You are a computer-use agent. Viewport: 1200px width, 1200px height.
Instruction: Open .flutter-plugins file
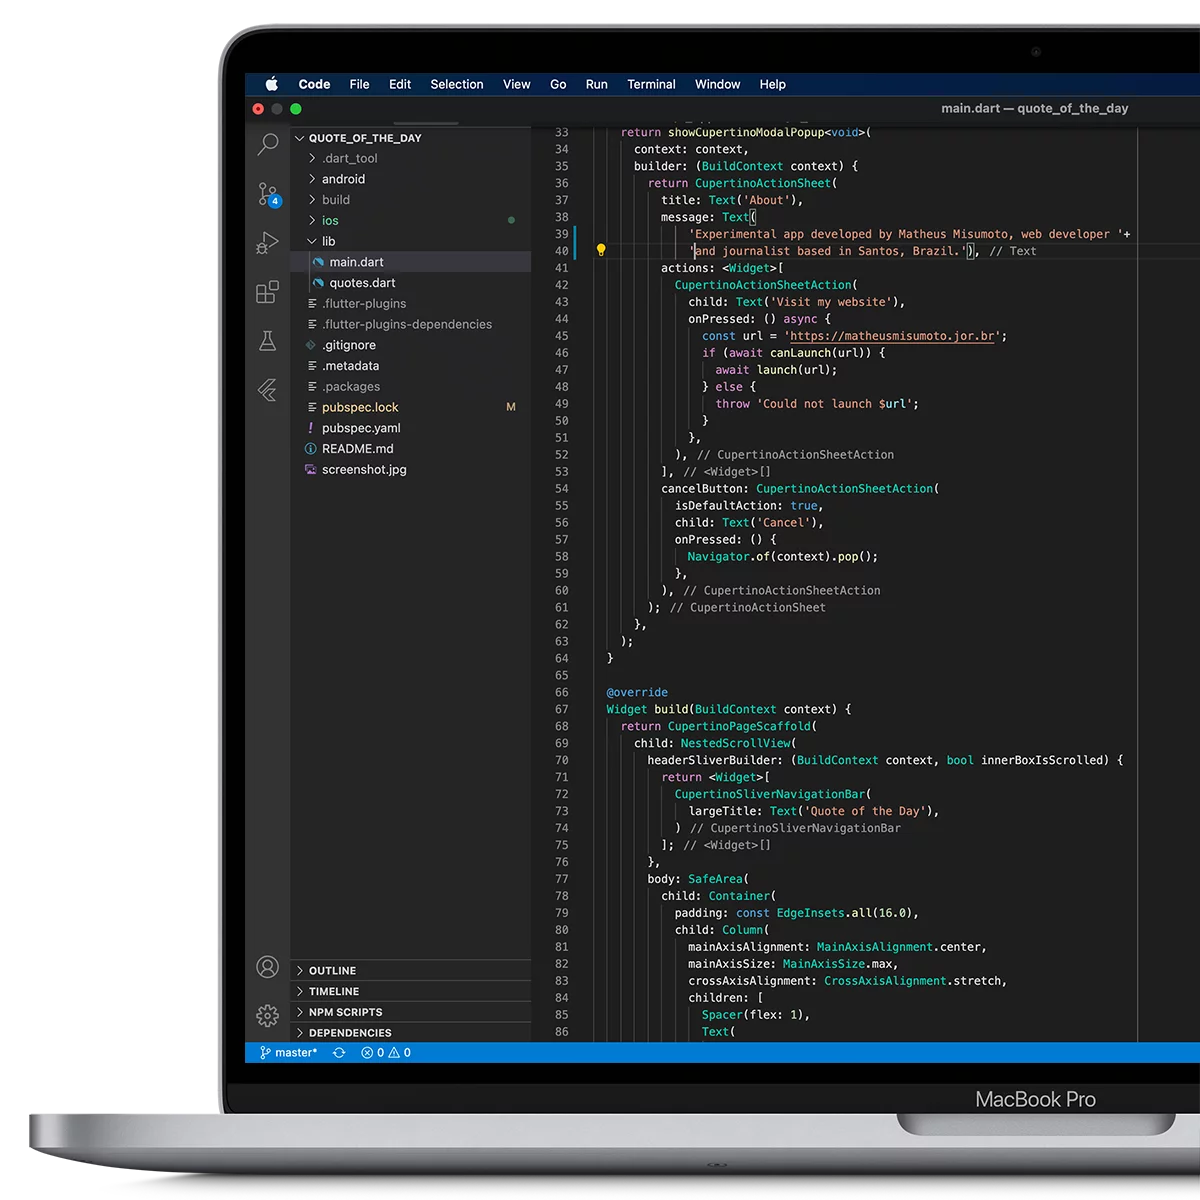410,304
